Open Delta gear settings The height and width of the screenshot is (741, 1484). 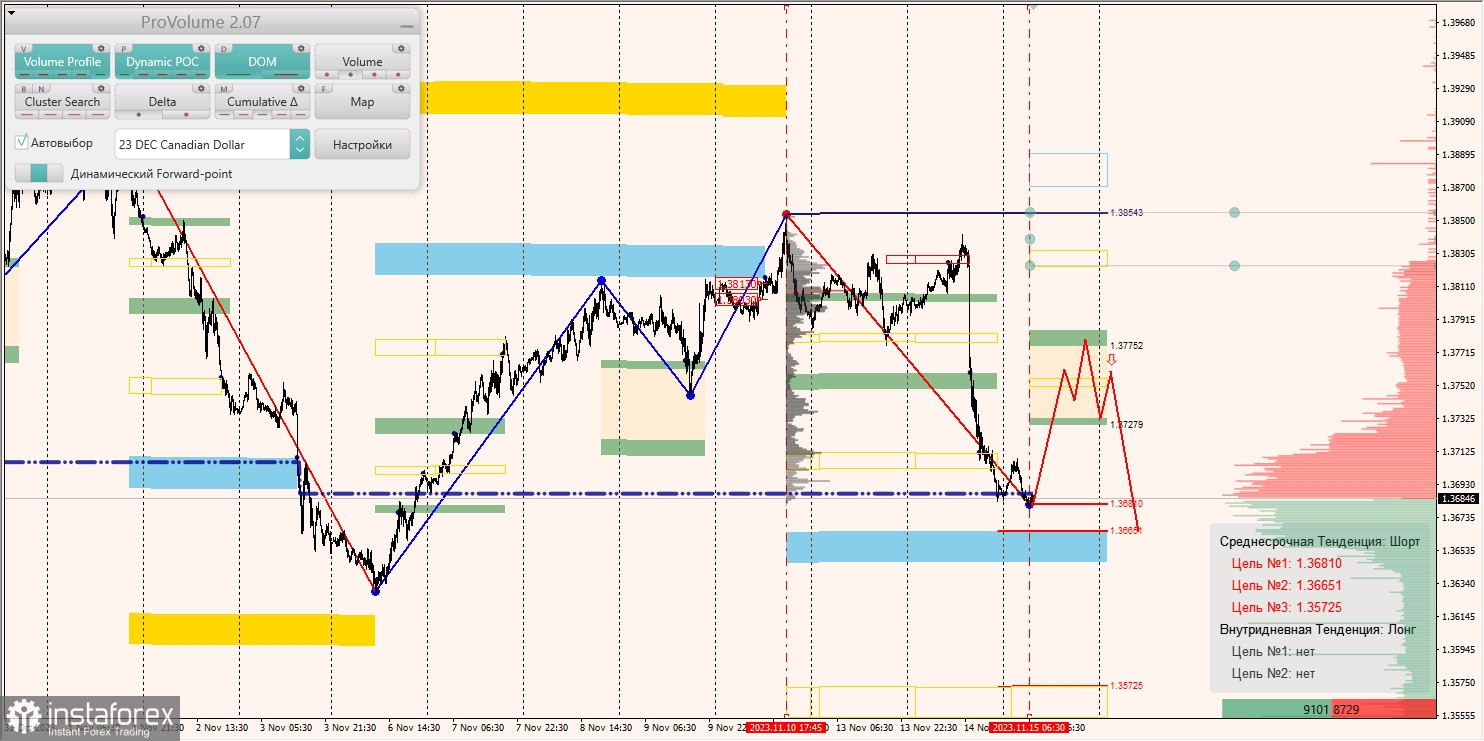201,88
